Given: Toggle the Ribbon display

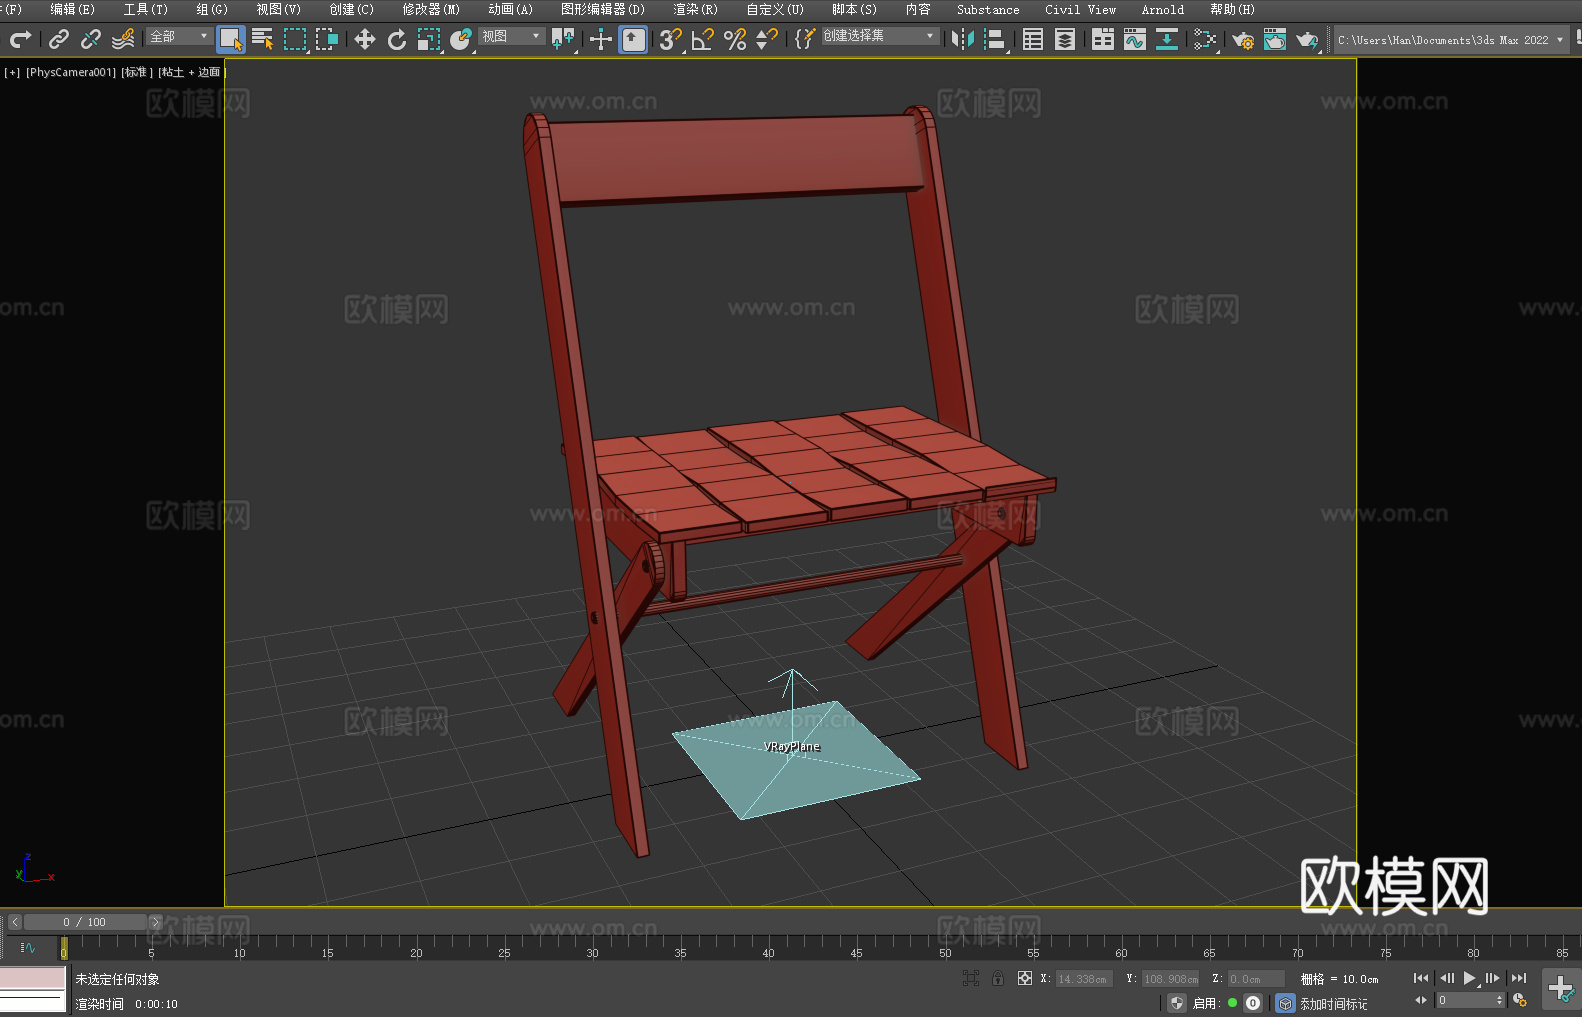Looking at the screenshot, I should tap(1103, 39).
